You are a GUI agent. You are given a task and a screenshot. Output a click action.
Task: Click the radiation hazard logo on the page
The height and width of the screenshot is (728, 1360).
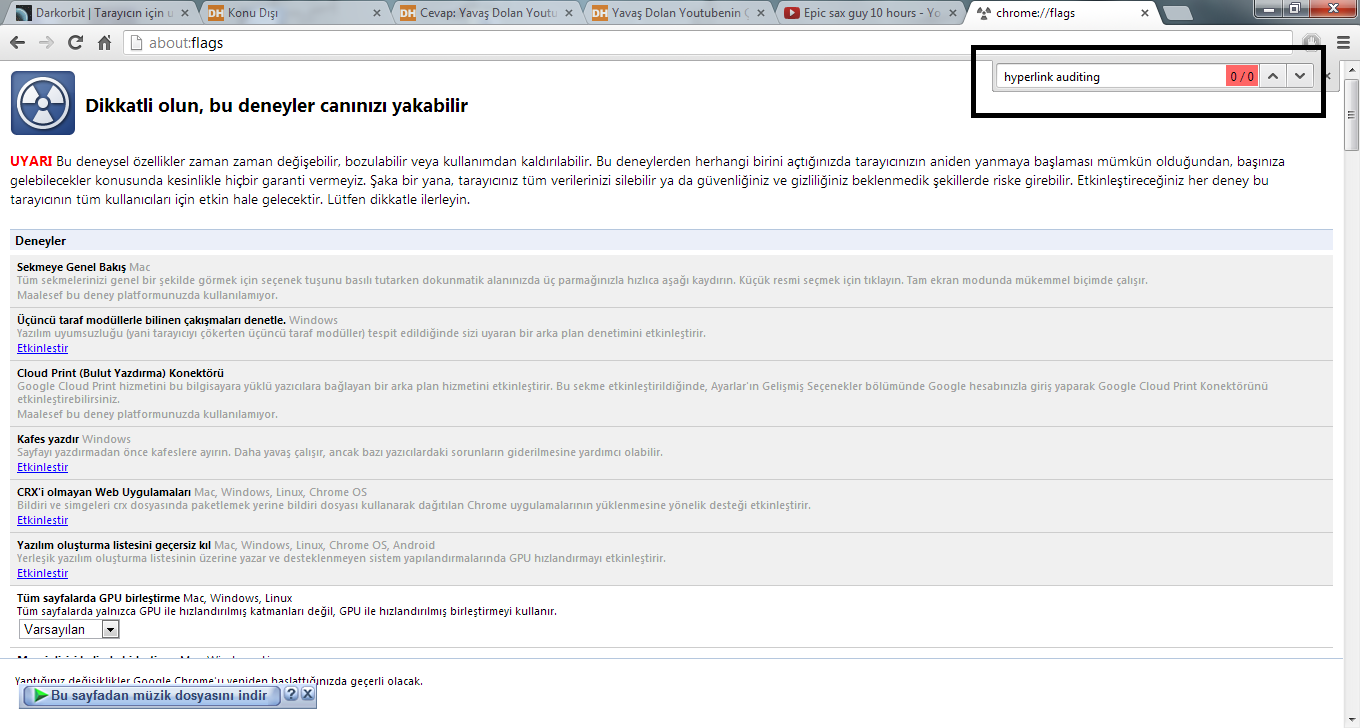pos(43,103)
